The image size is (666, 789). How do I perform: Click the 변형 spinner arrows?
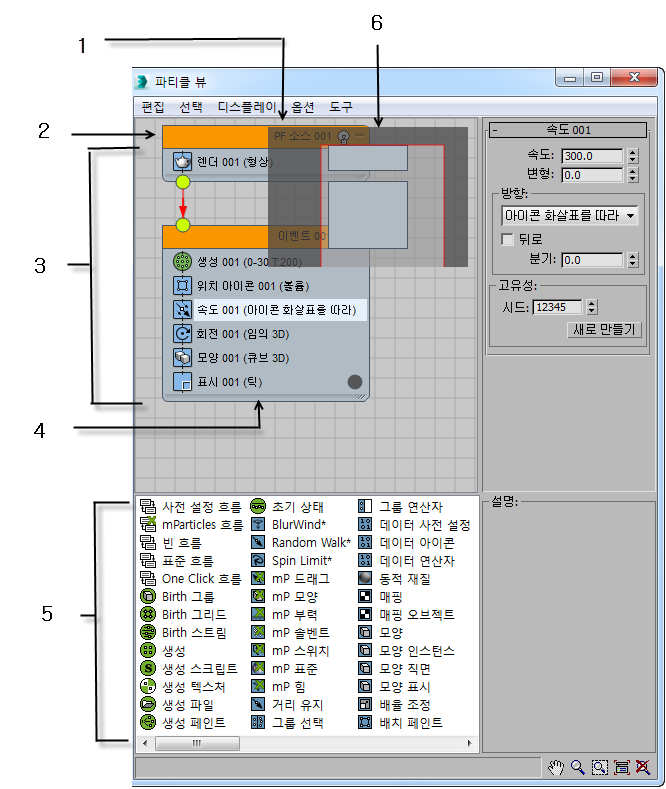[633, 175]
